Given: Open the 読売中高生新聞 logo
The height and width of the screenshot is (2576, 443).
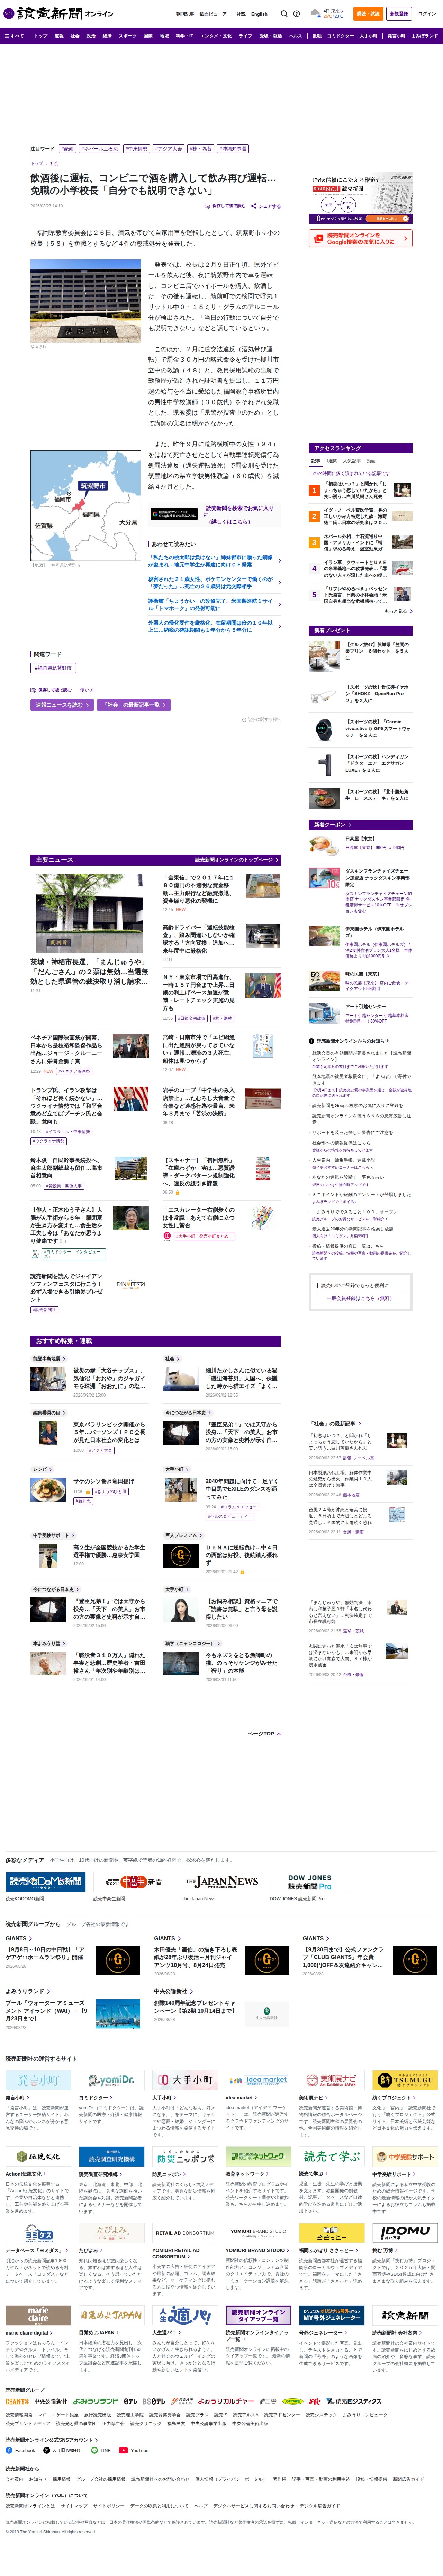Looking at the screenshot, I should [x=133, y=1881].
